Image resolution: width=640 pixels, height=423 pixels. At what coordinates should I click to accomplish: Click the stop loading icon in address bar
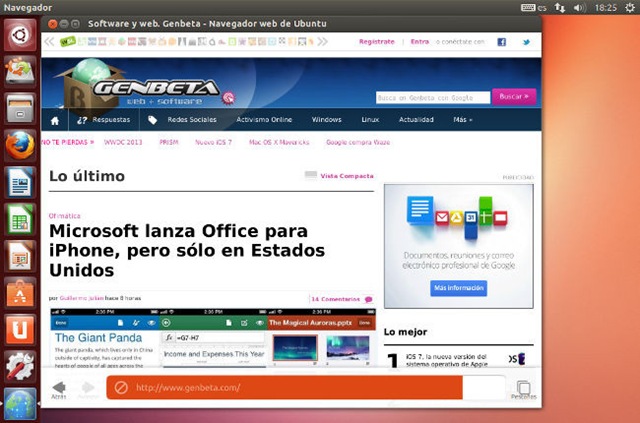point(121,387)
